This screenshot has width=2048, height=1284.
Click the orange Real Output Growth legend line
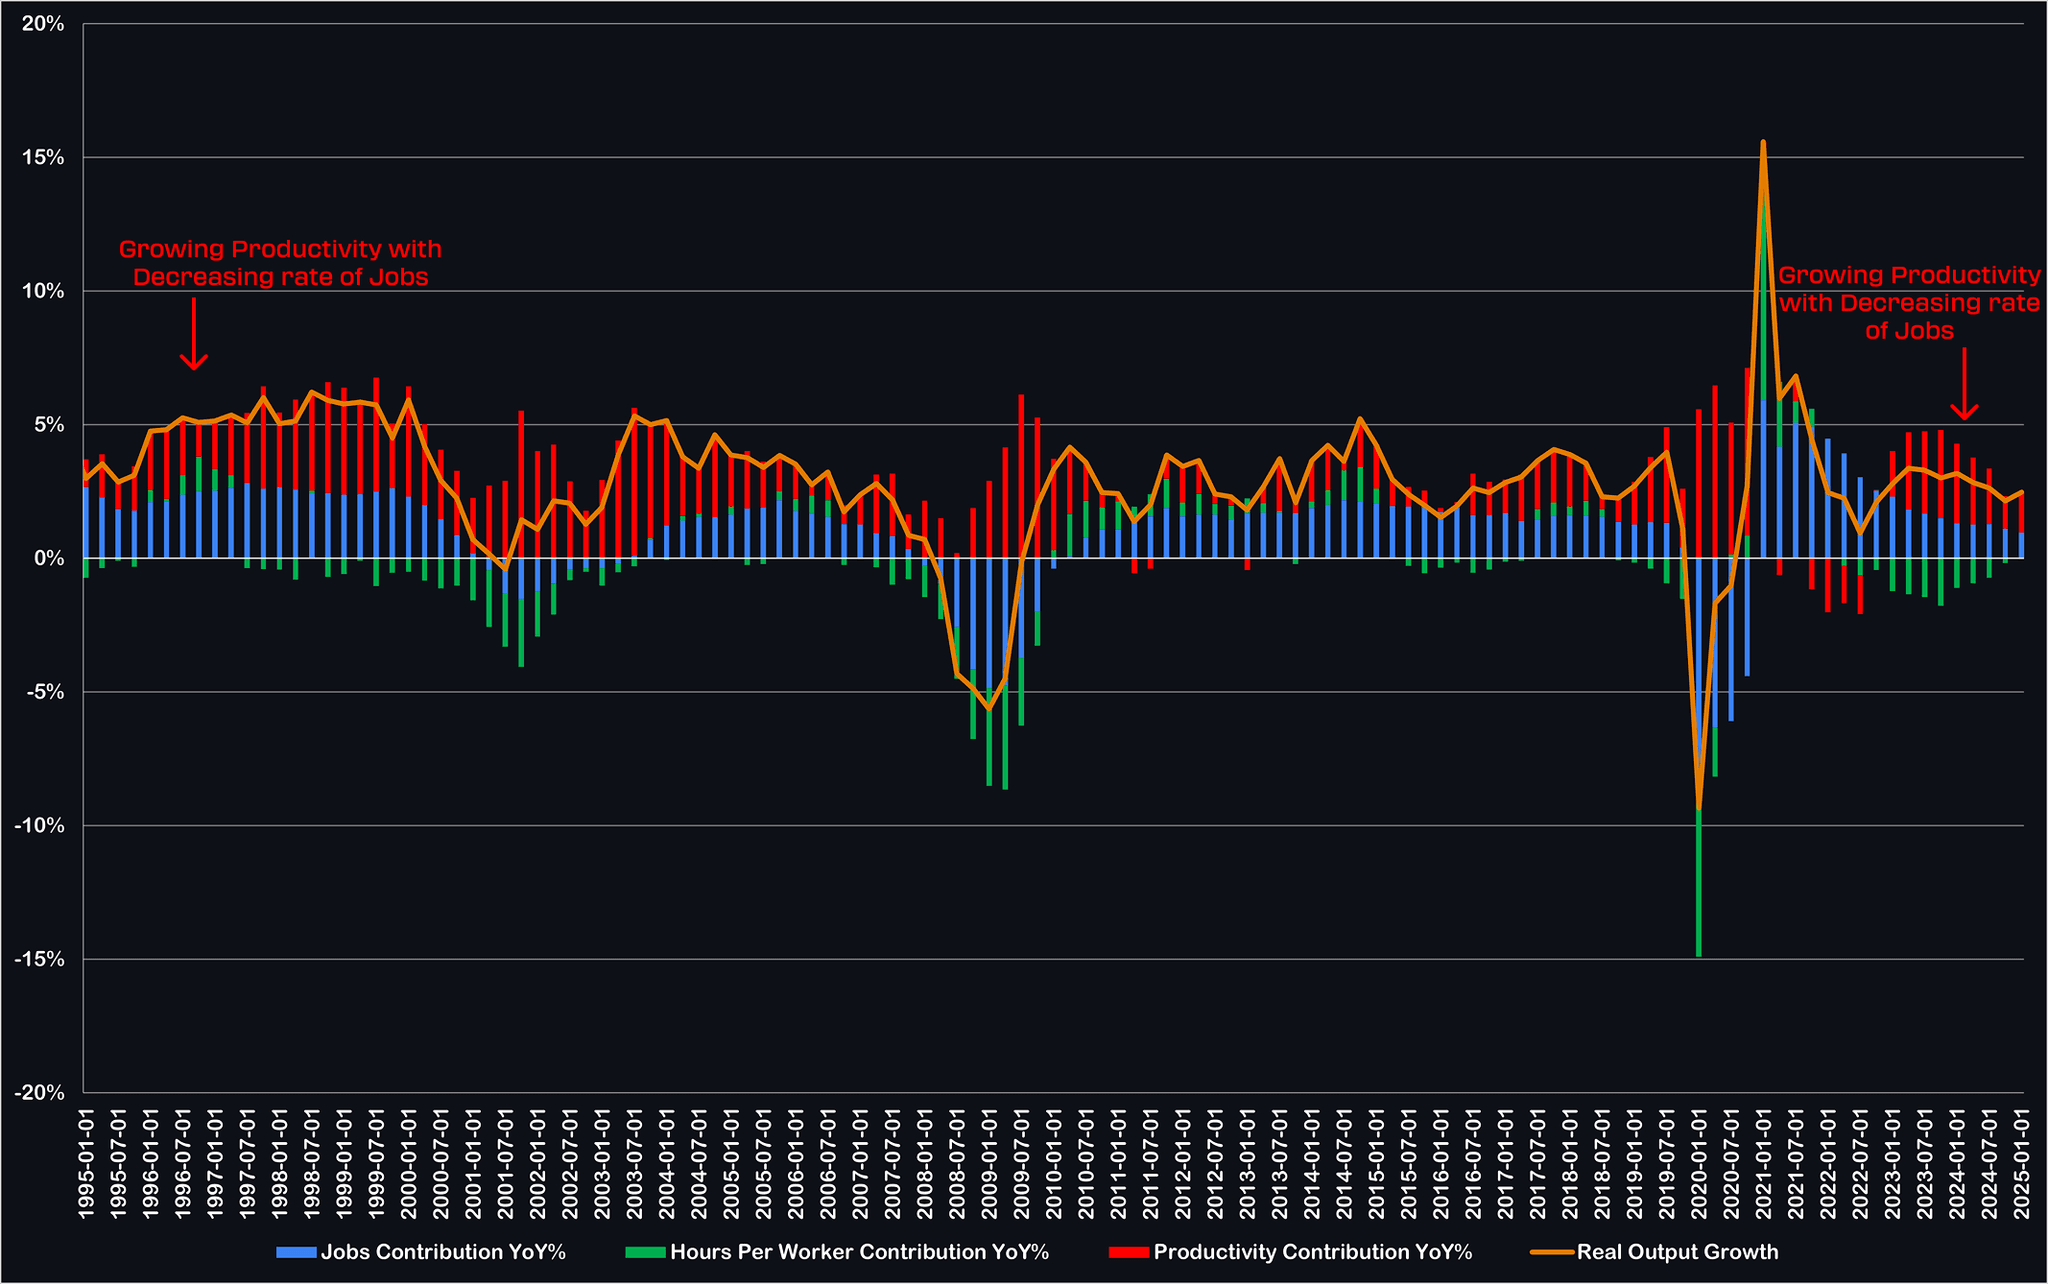tap(1552, 1252)
